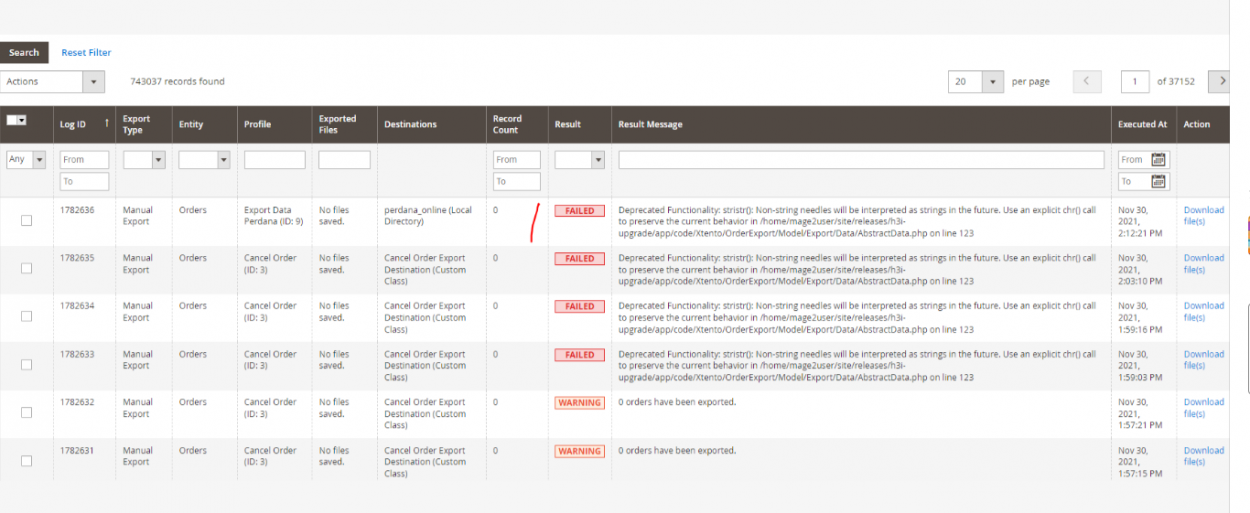The width and height of the screenshot is (1250, 513).
Task: Check the box for log 1782632
Action: pos(26,412)
